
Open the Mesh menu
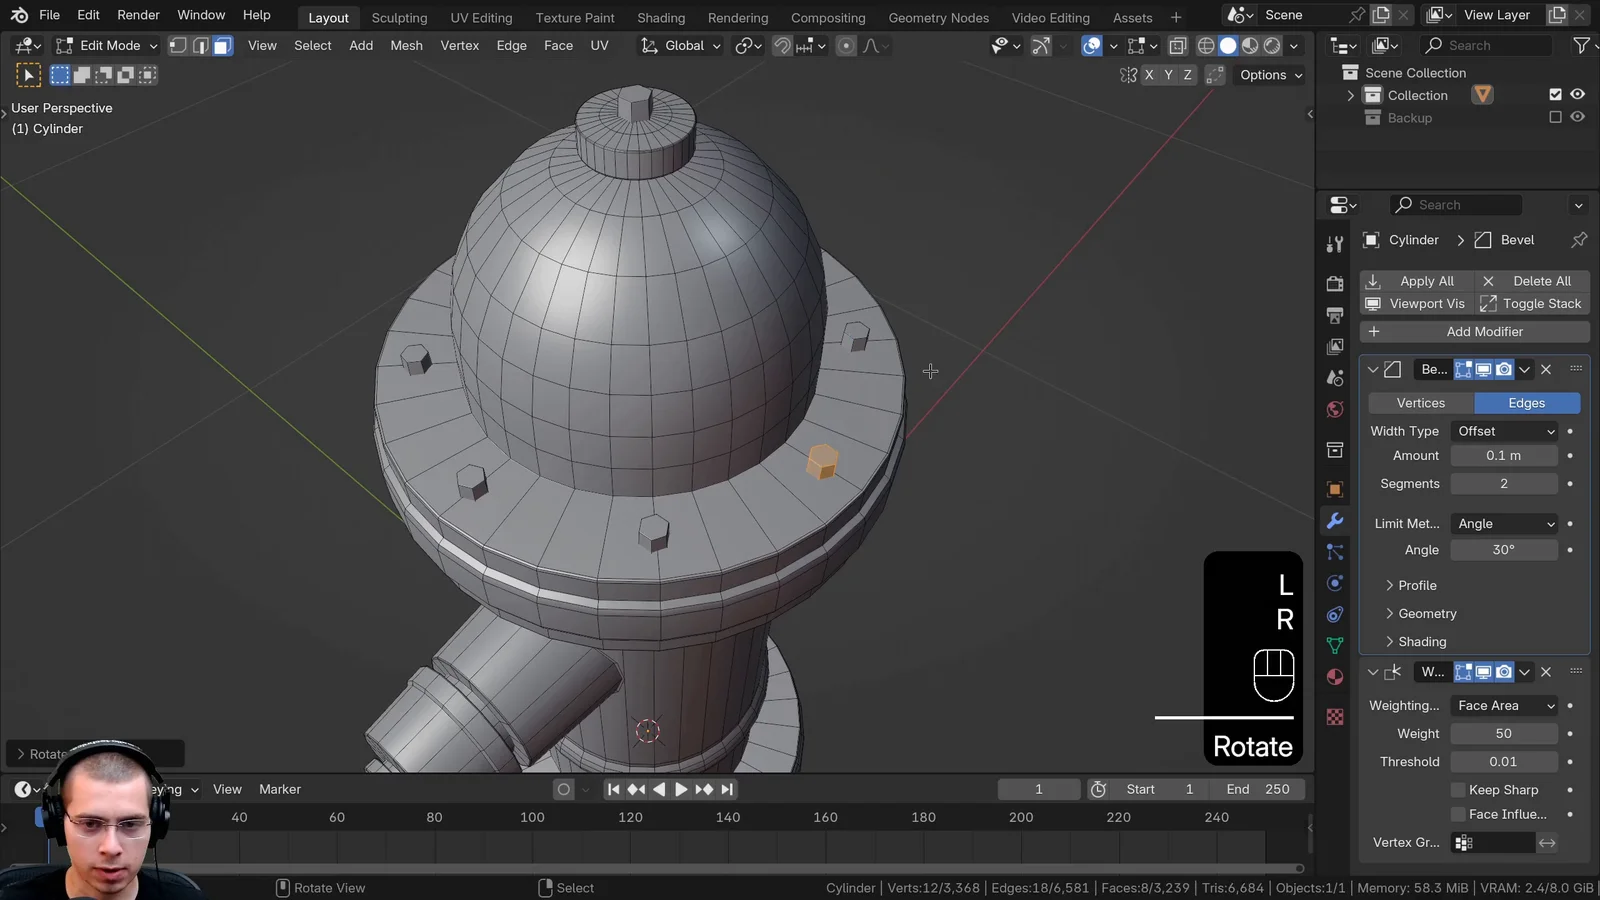406,45
